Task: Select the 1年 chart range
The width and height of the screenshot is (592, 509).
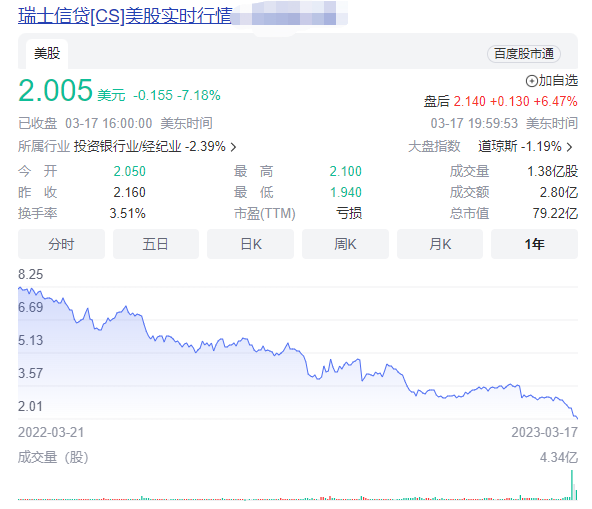Action: point(534,244)
